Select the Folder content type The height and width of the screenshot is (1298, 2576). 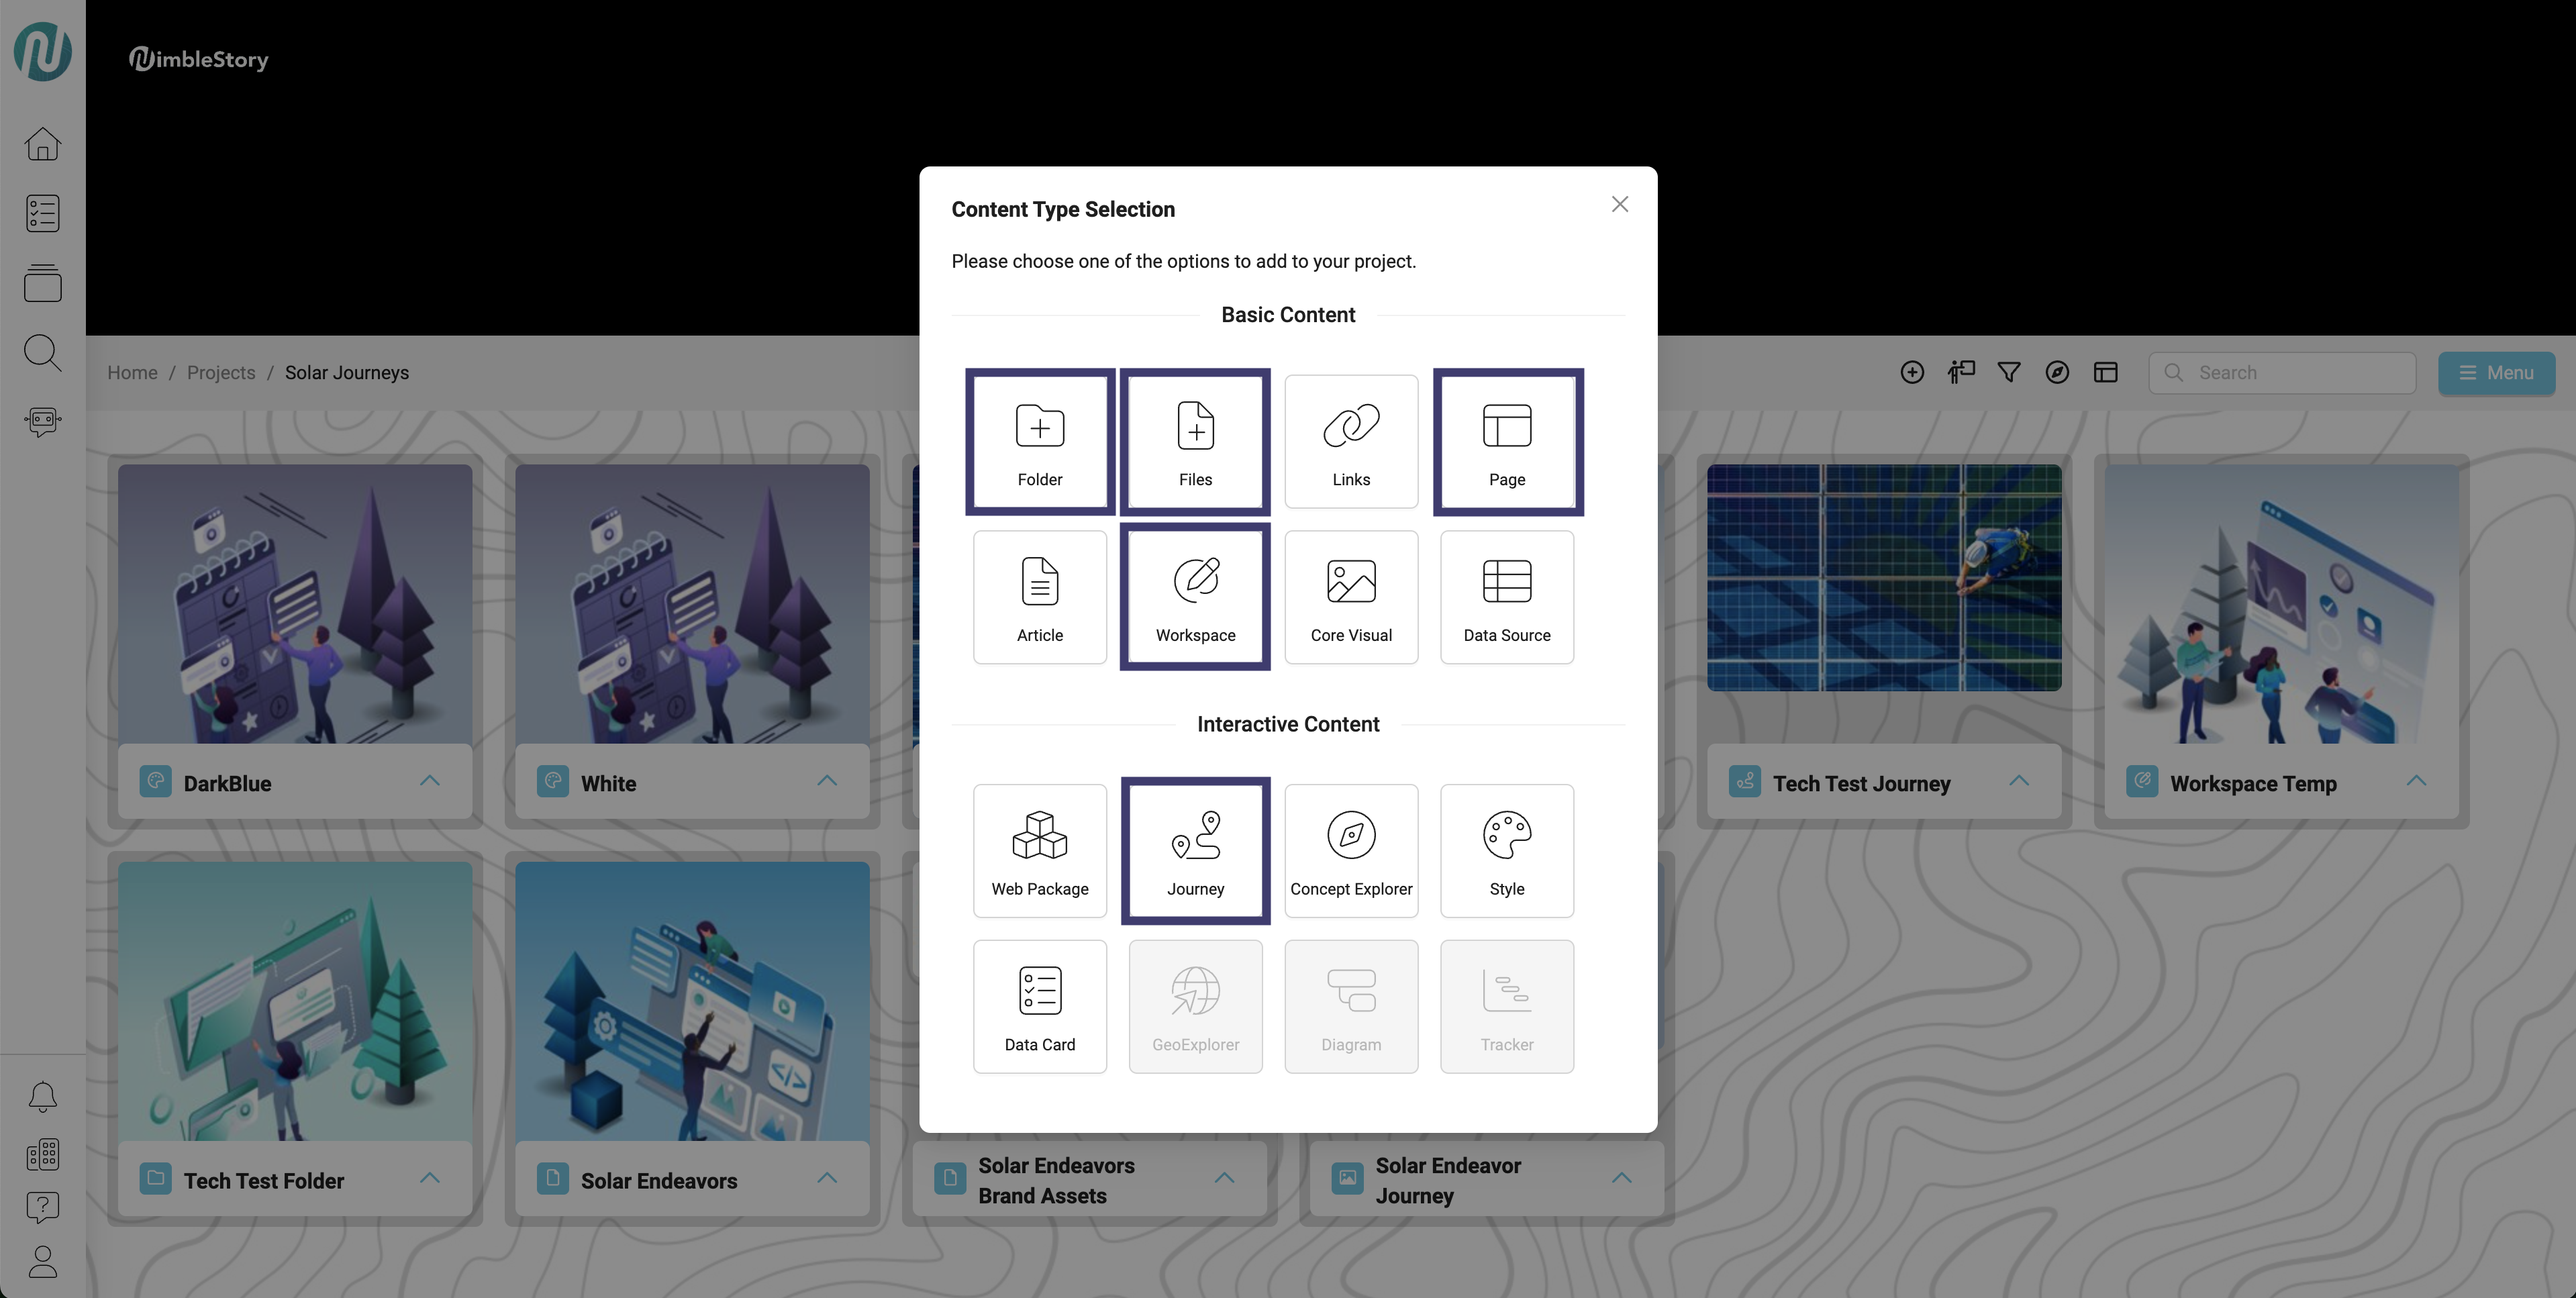(1039, 442)
